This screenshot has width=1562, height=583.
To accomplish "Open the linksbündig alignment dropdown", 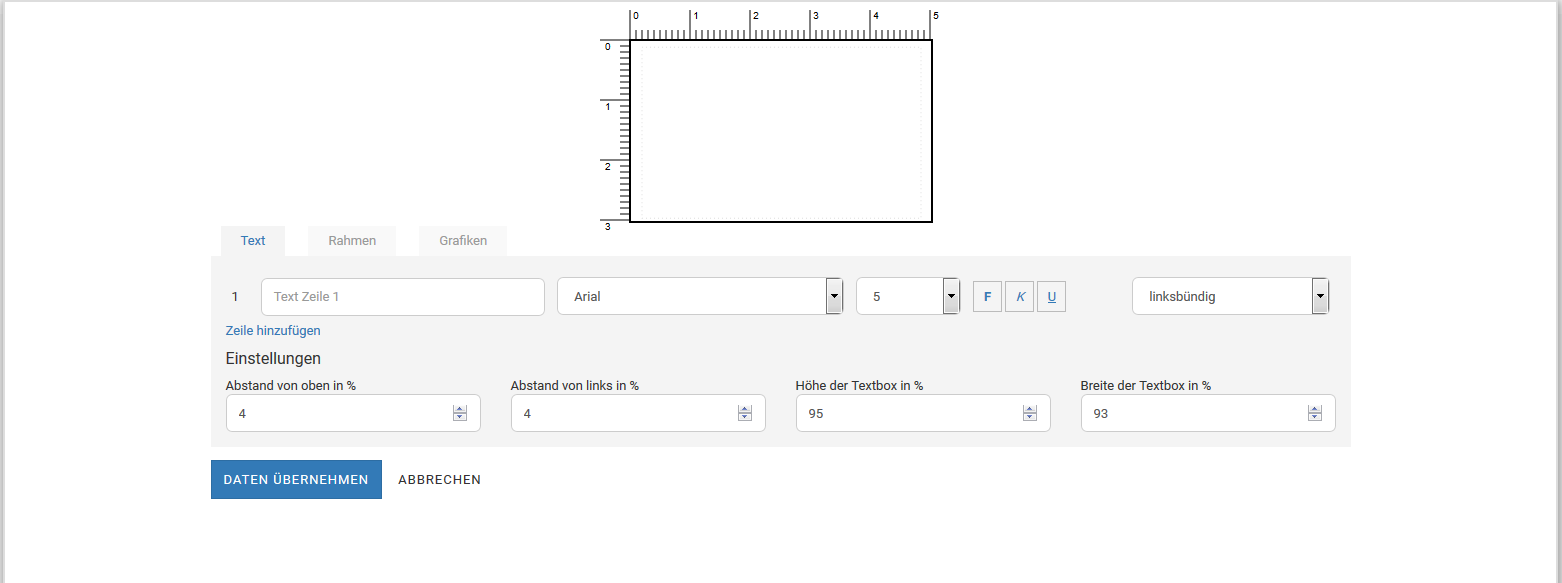I will (1231, 296).
